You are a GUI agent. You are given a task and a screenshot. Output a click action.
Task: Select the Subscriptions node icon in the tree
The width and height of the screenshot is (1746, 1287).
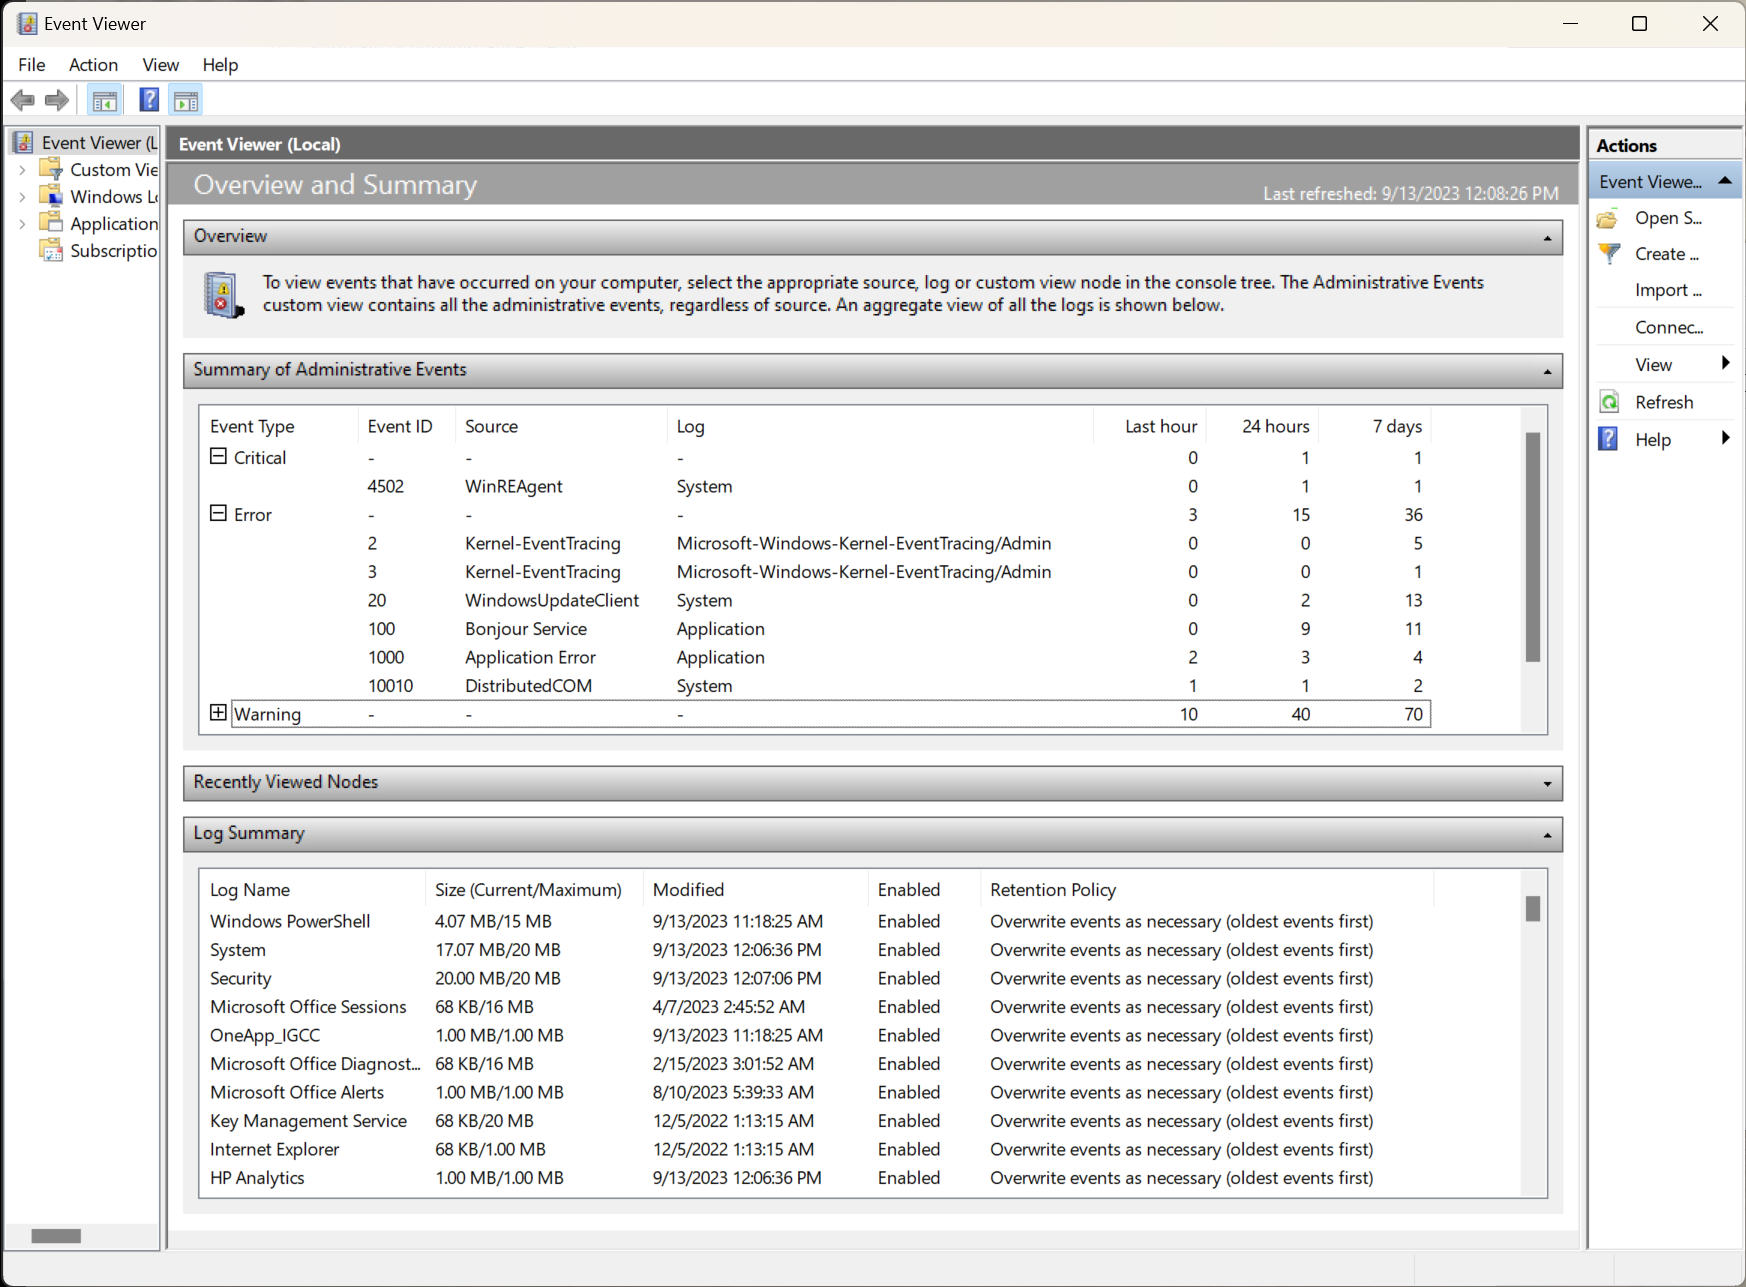51,250
